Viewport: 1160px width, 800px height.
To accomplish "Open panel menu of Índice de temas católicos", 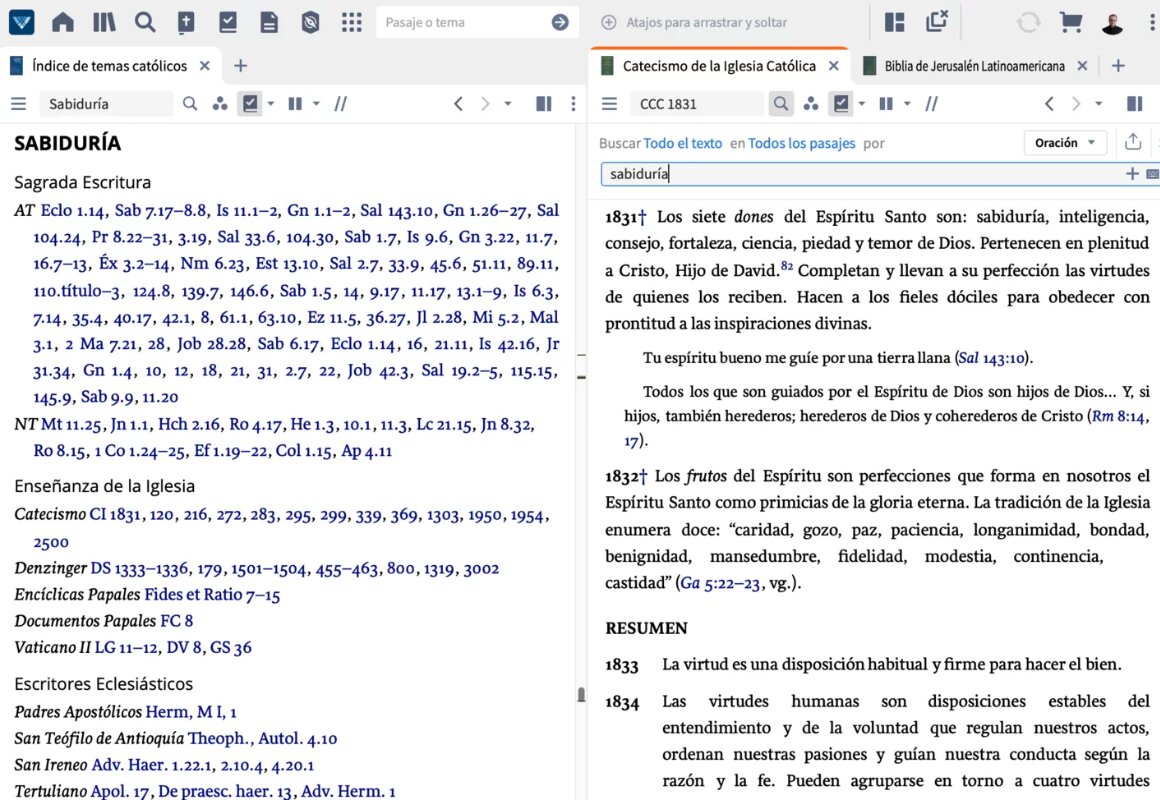I will [x=18, y=104].
